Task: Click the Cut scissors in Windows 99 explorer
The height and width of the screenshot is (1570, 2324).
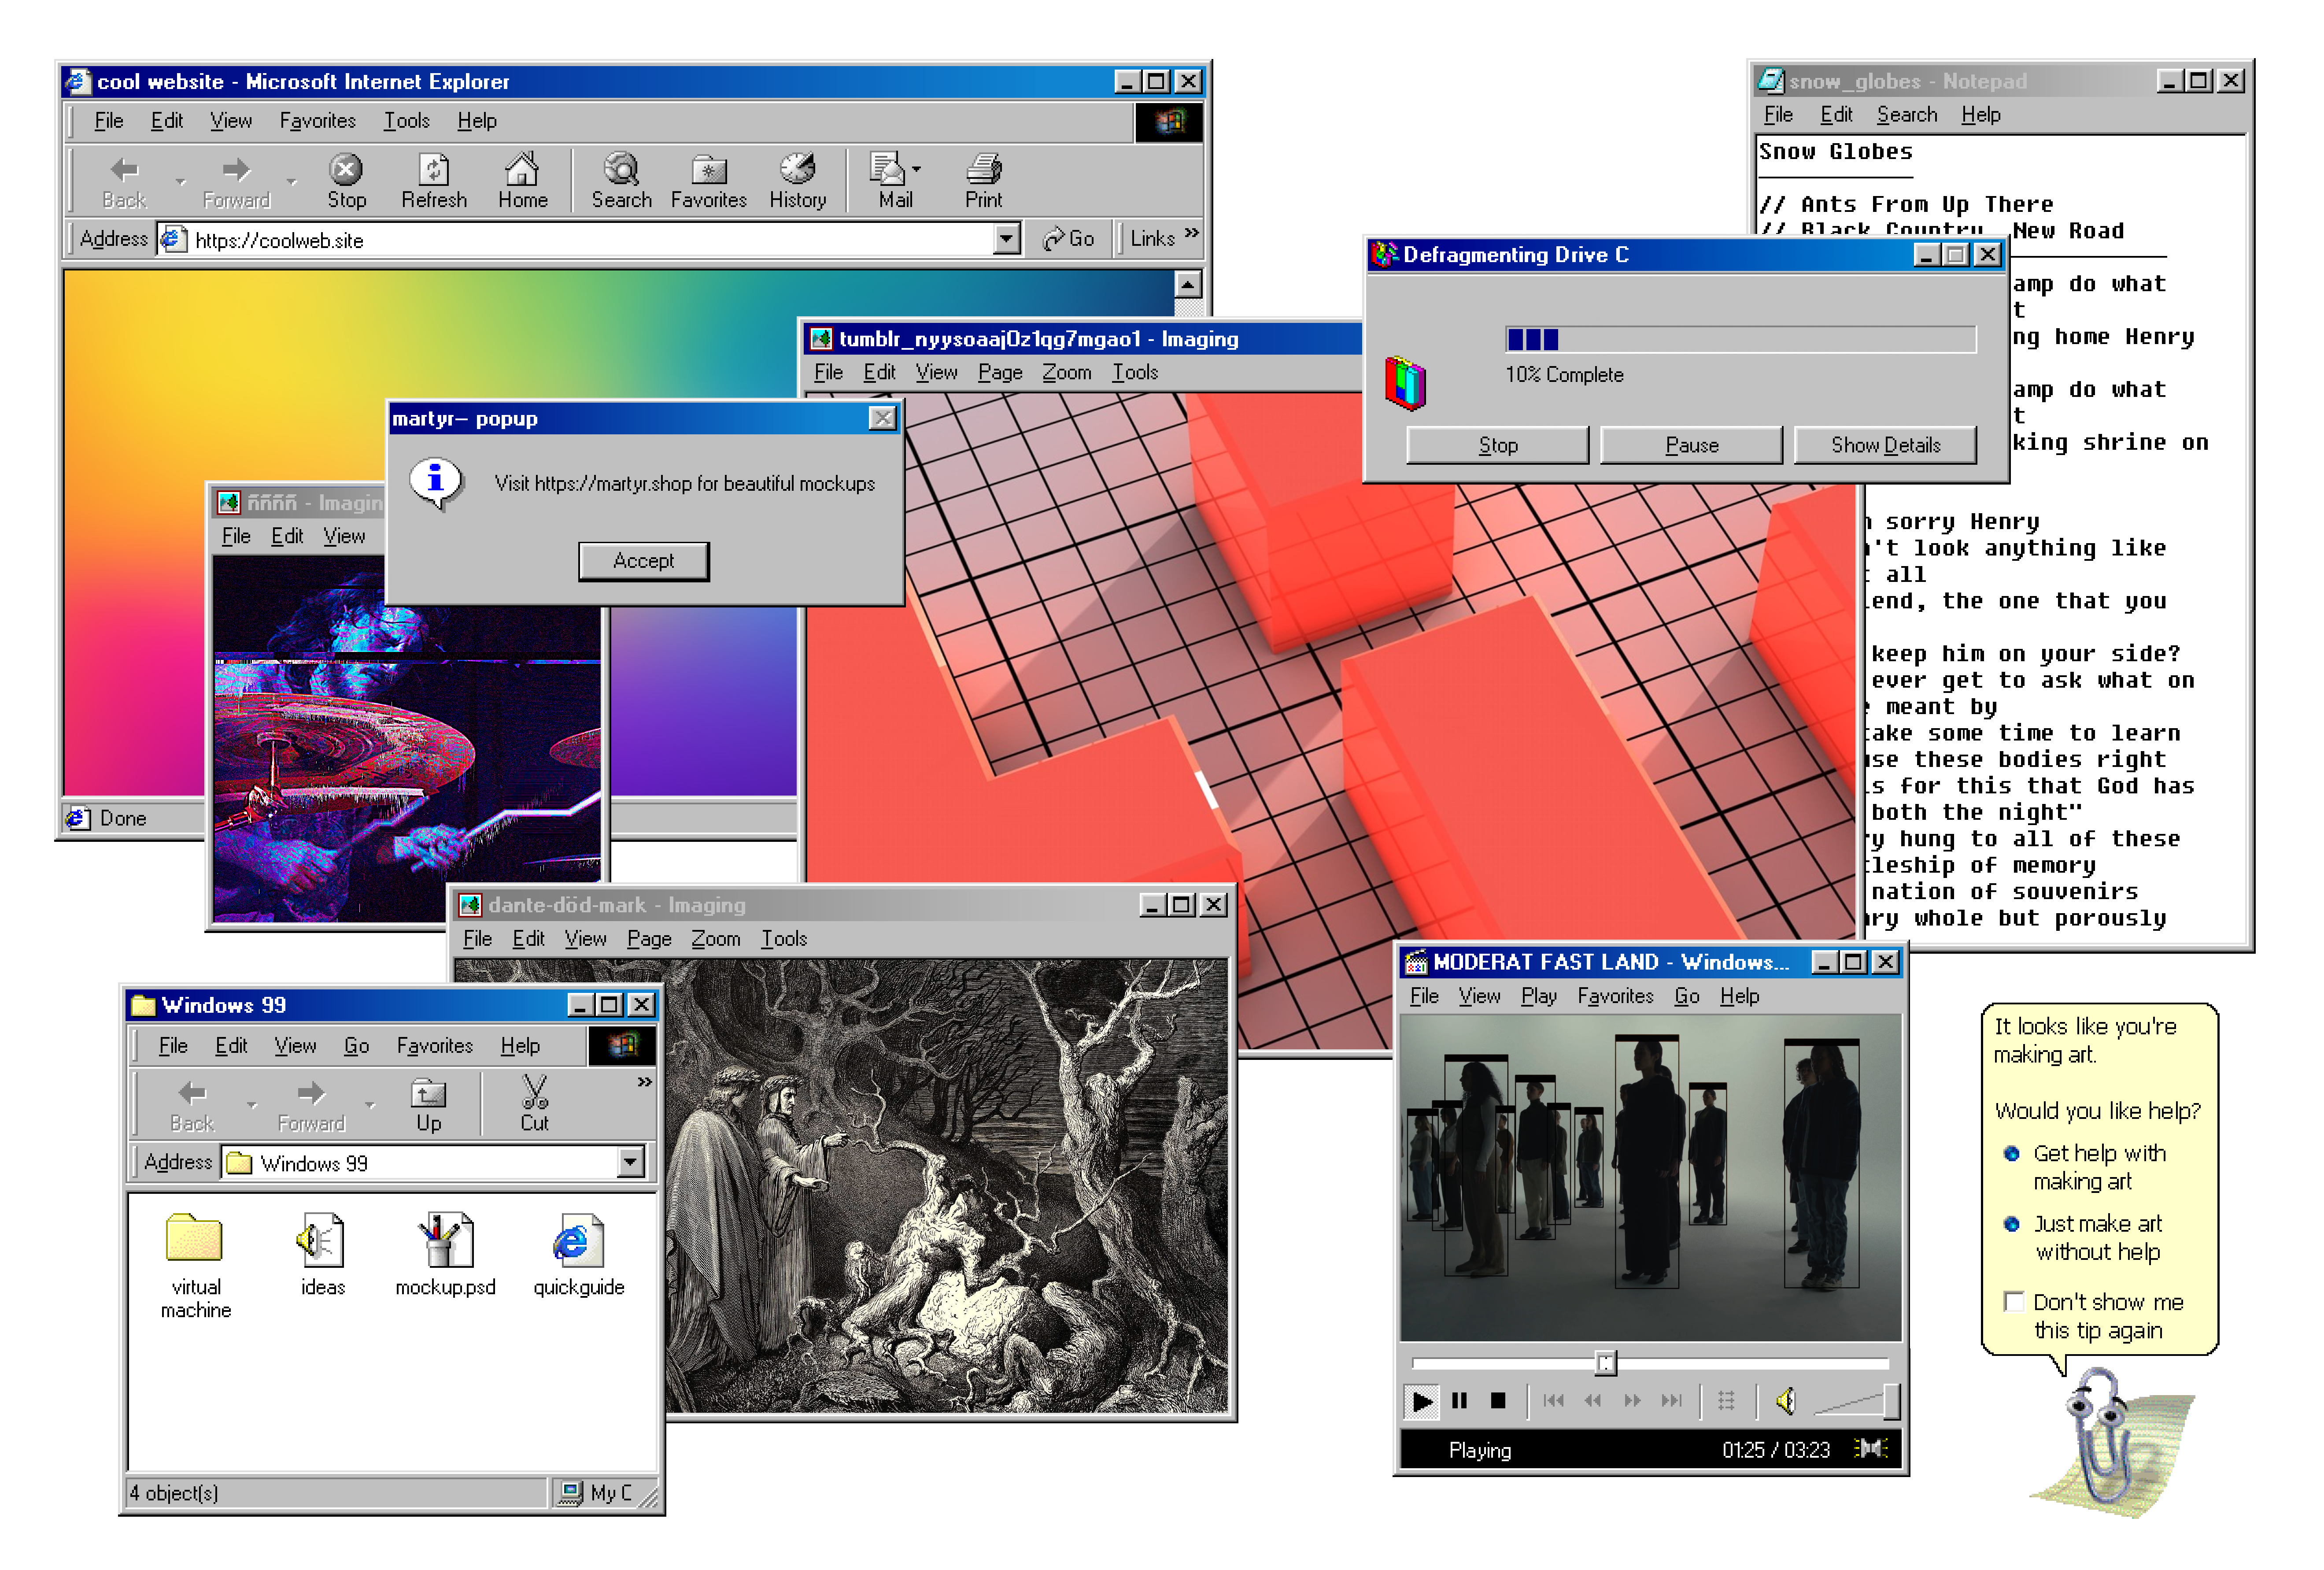Action: point(534,1103)
